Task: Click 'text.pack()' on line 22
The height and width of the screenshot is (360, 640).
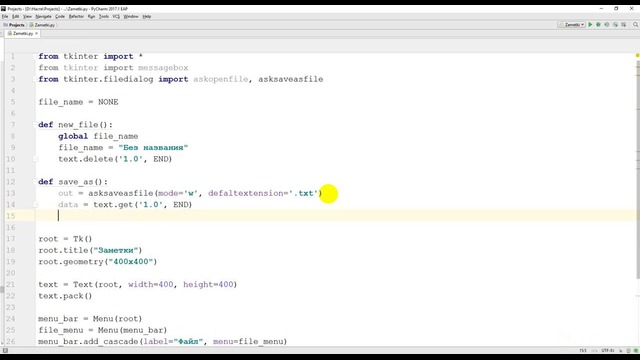Action: [x=65, y=296]
